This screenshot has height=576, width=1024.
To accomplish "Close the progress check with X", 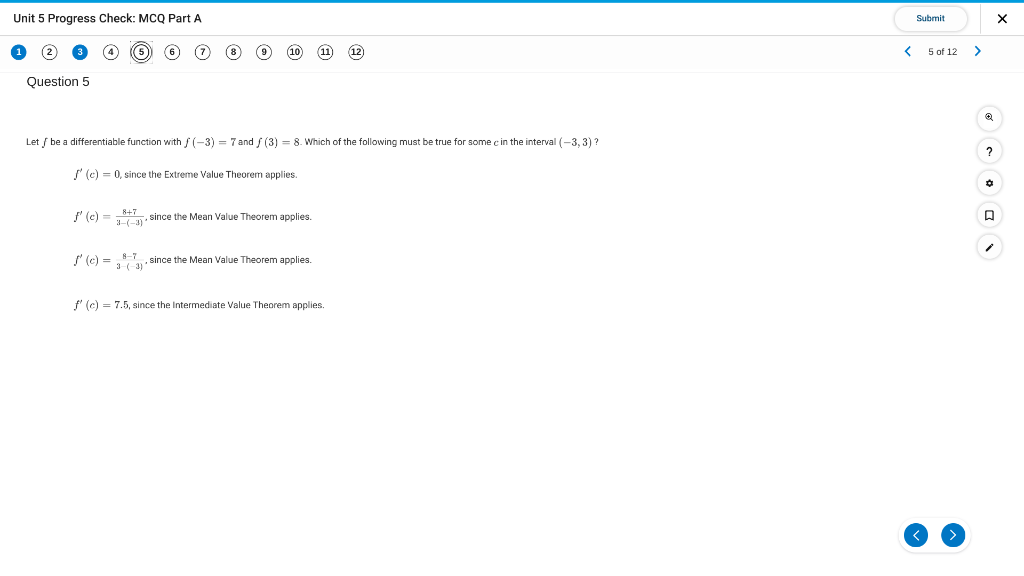I will coord(1002,18).
